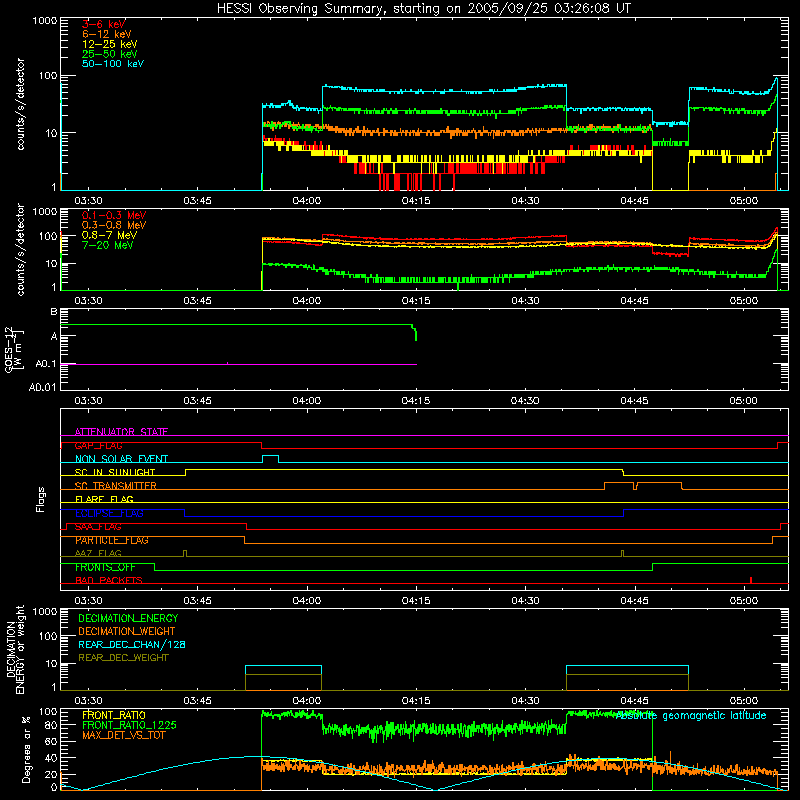
Task: Click the FLARE_FLAG label
Action: 104,499
